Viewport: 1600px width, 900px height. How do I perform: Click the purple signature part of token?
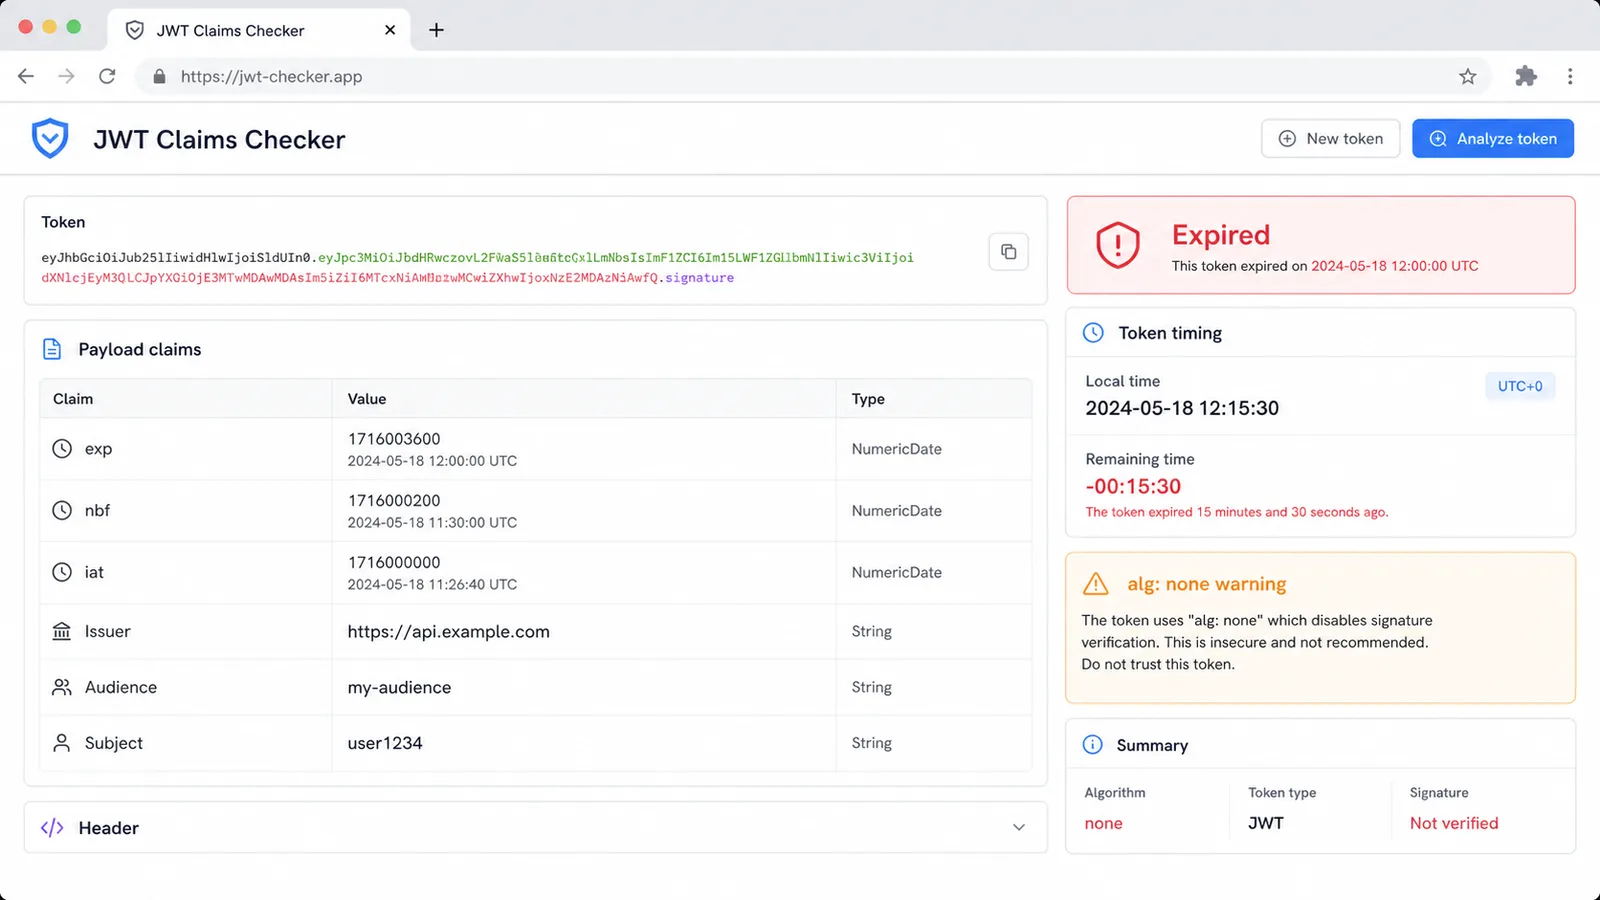coord(700,278)
